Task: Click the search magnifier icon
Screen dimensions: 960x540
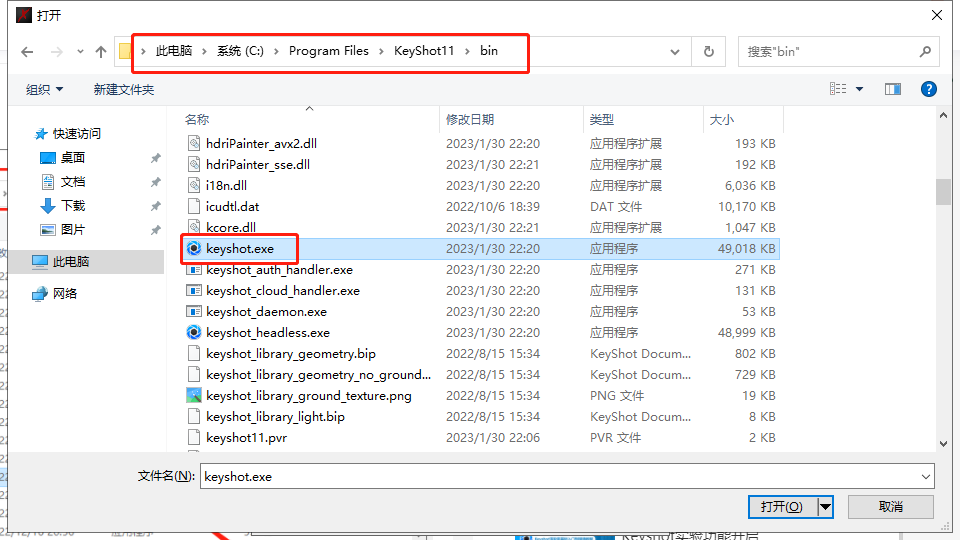Action: pyautogui.click(x=925, y=52)
